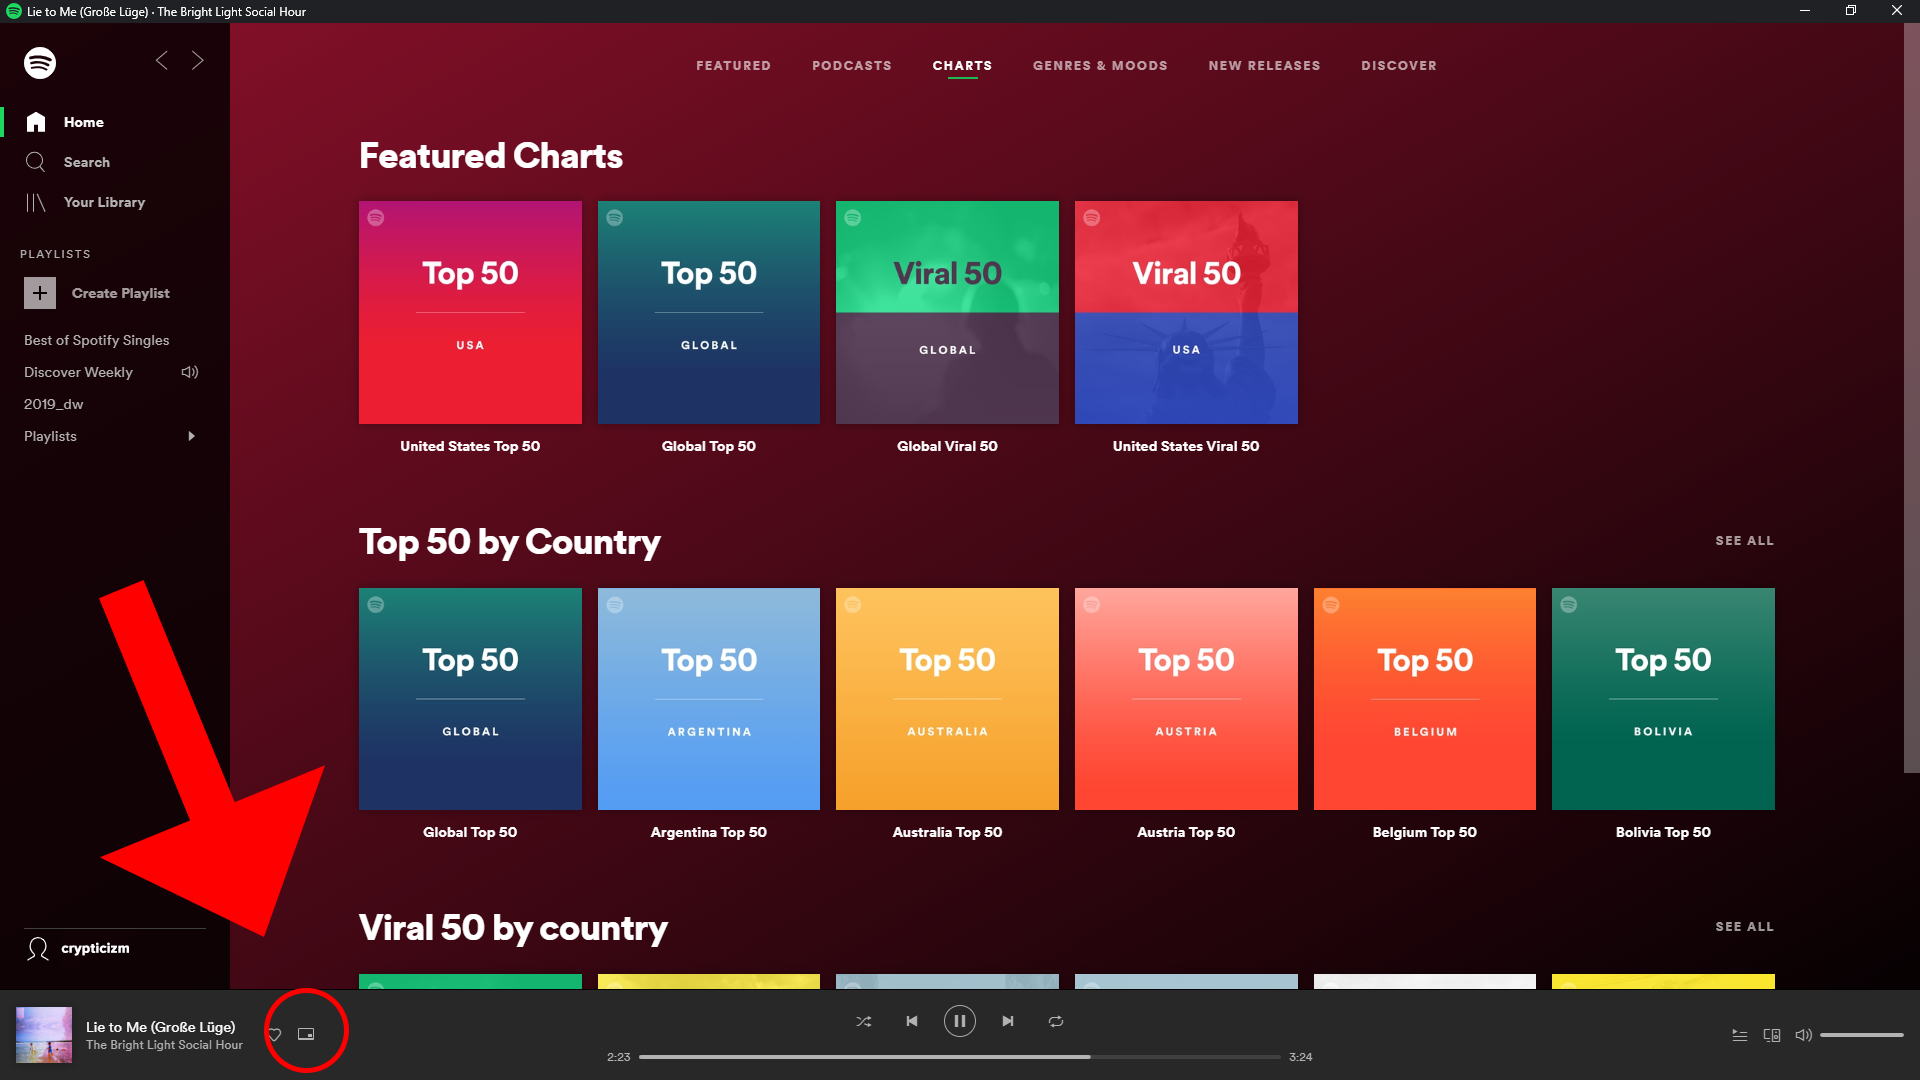Click the skip to next track icon
Image resolution: width=1920 pixels, height=1080 pixels.
point(1007,1021)
